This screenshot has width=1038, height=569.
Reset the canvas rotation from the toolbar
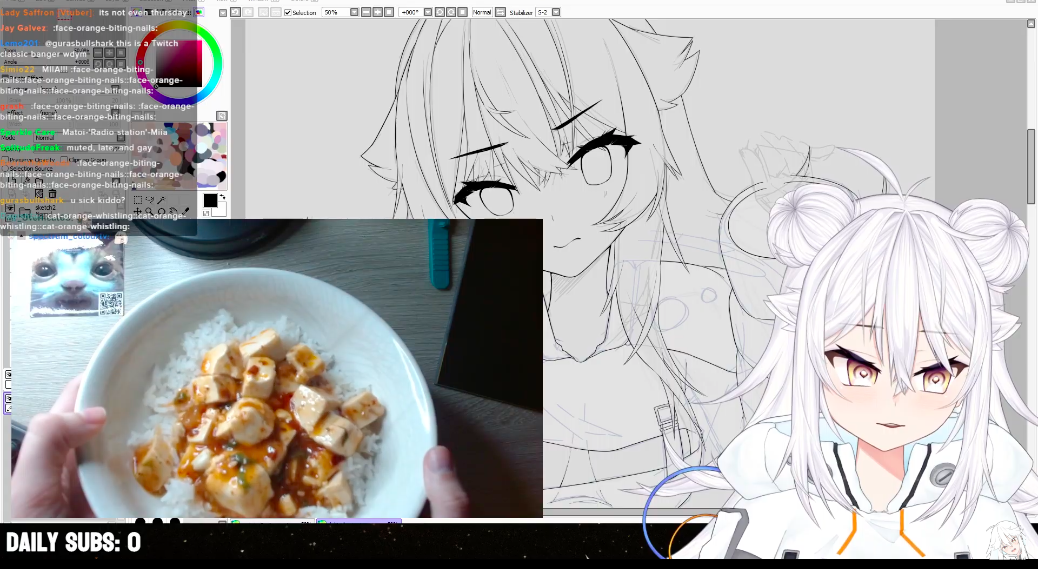[x=462, y=12]
